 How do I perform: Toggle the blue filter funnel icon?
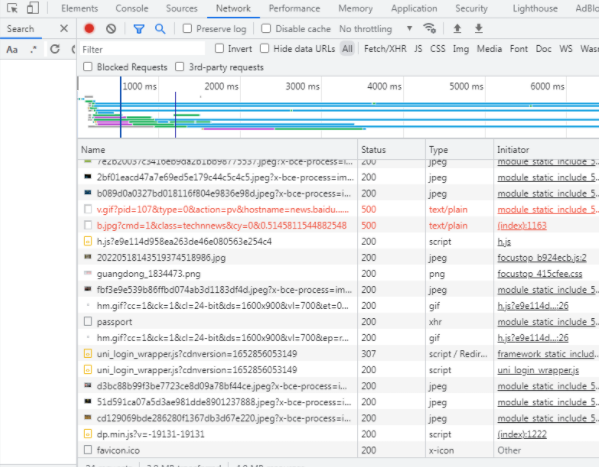coord(139,29)
